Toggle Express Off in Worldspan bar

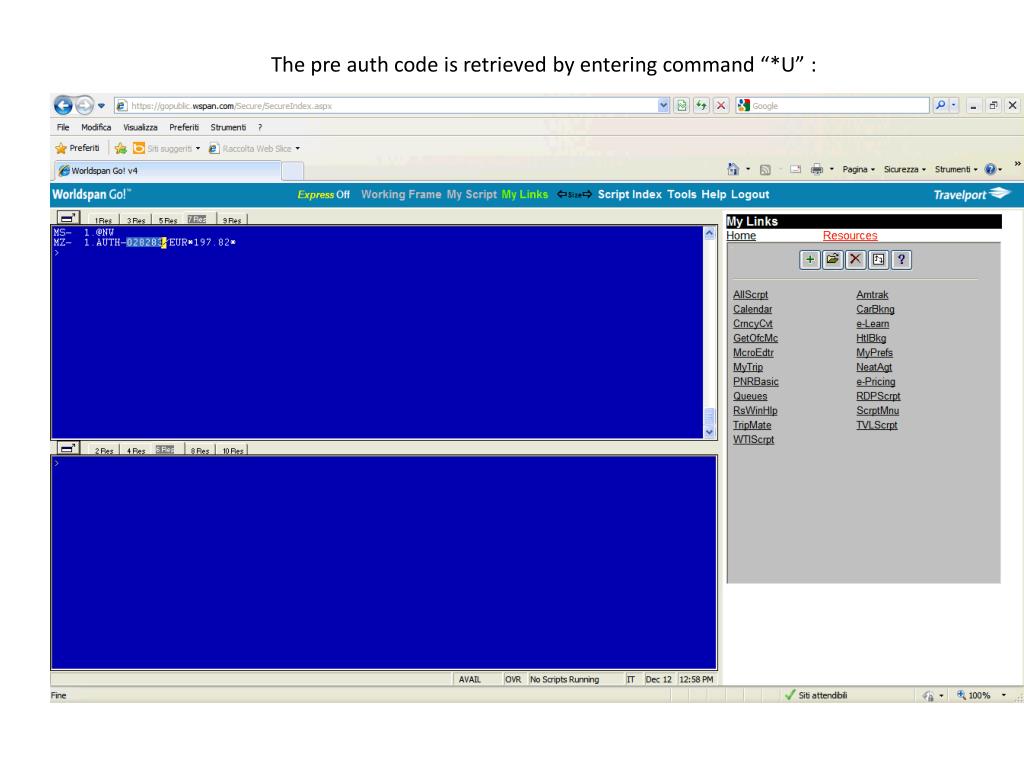323,195
